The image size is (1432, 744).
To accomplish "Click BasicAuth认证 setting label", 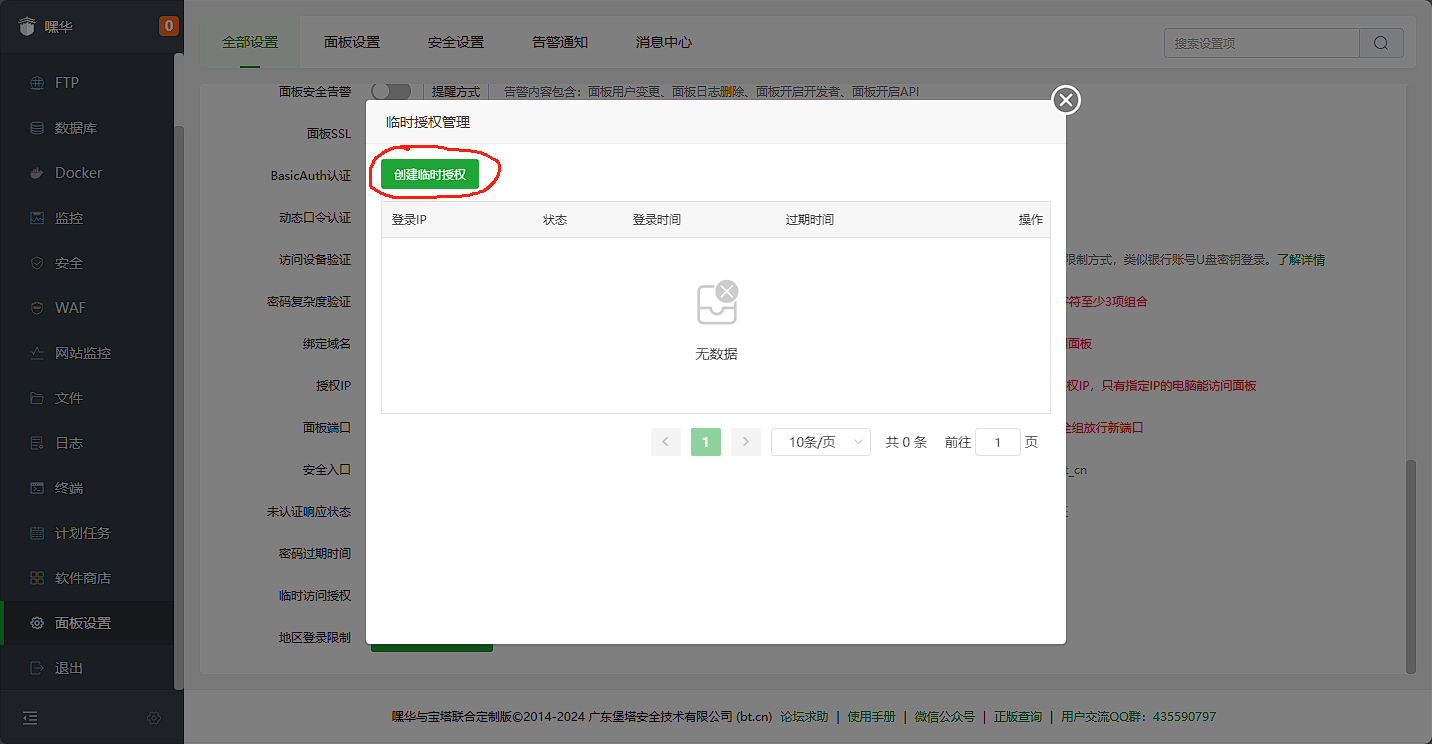I will [x=311, y=176].
